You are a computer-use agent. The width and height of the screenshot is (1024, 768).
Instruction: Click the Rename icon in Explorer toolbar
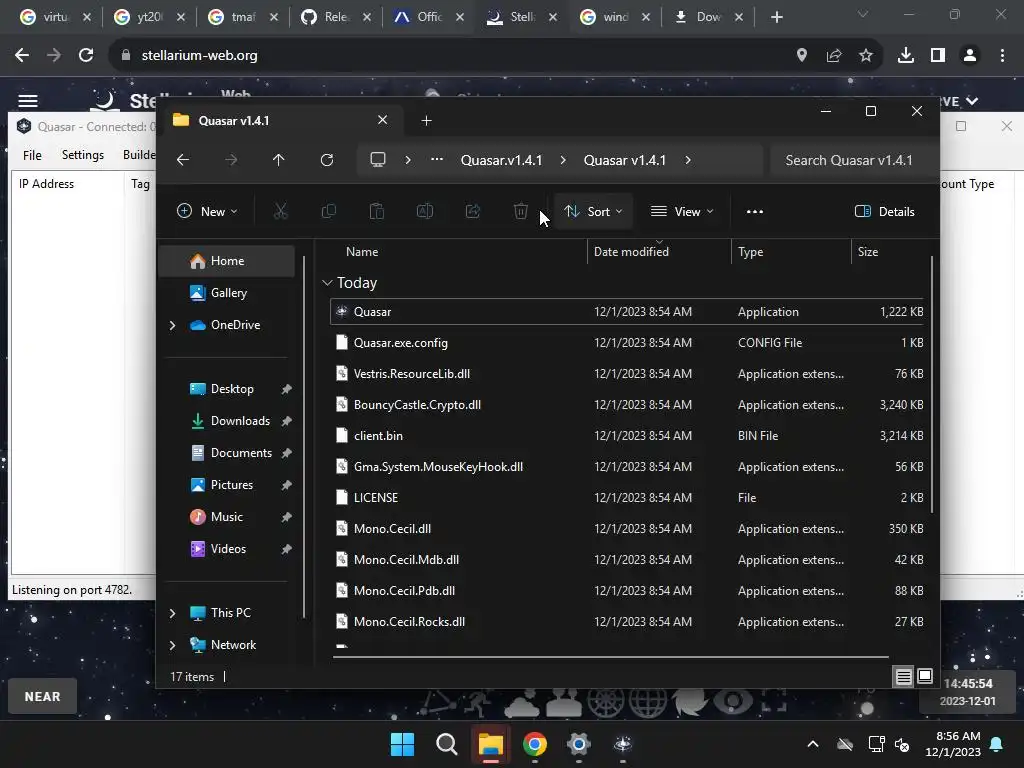[x=425, y=211]
